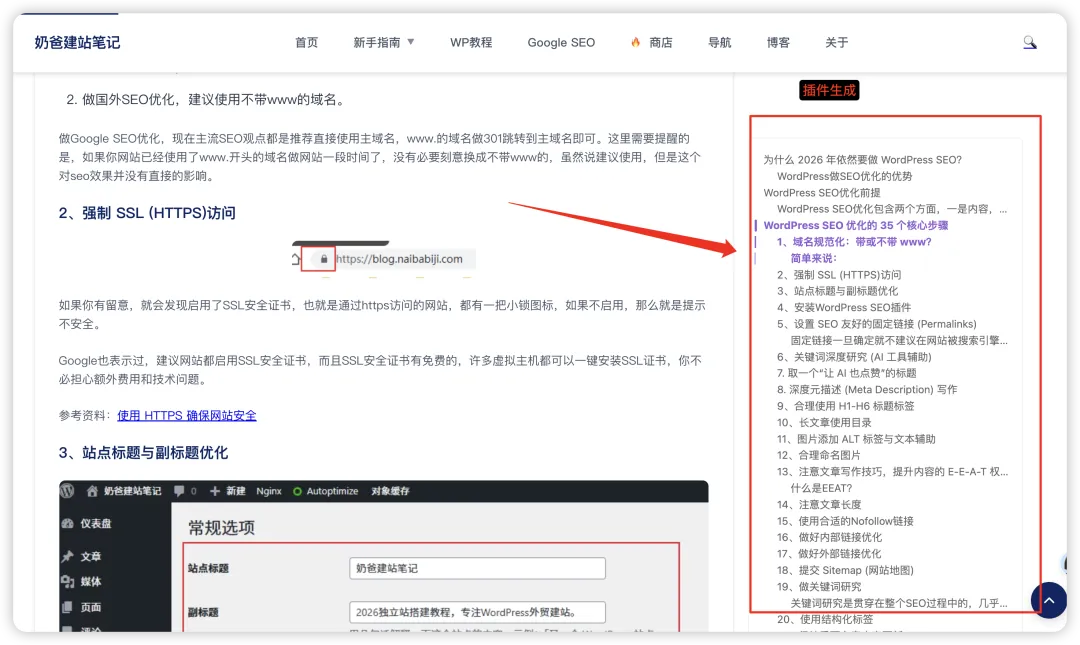Click the flame icon beside 商店
This screenshot has width=1080, height=645.
coord(635,43)
